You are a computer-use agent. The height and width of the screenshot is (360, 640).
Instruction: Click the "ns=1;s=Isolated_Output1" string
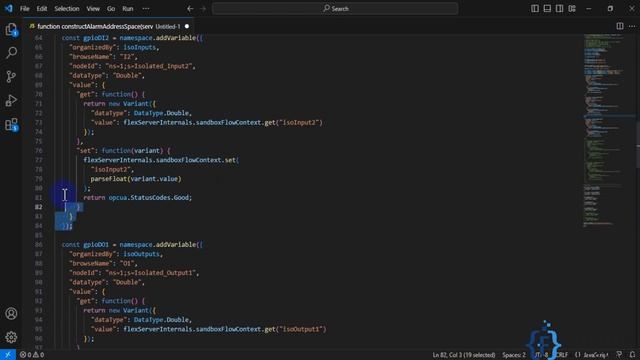click(151, 273)
